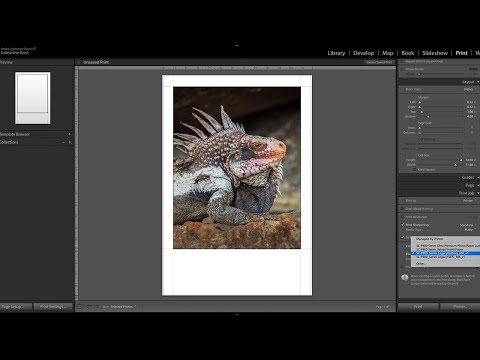Open the Media Type dropdown
The height and width of the screenshot is (360, 480).
tap(469, 230)
